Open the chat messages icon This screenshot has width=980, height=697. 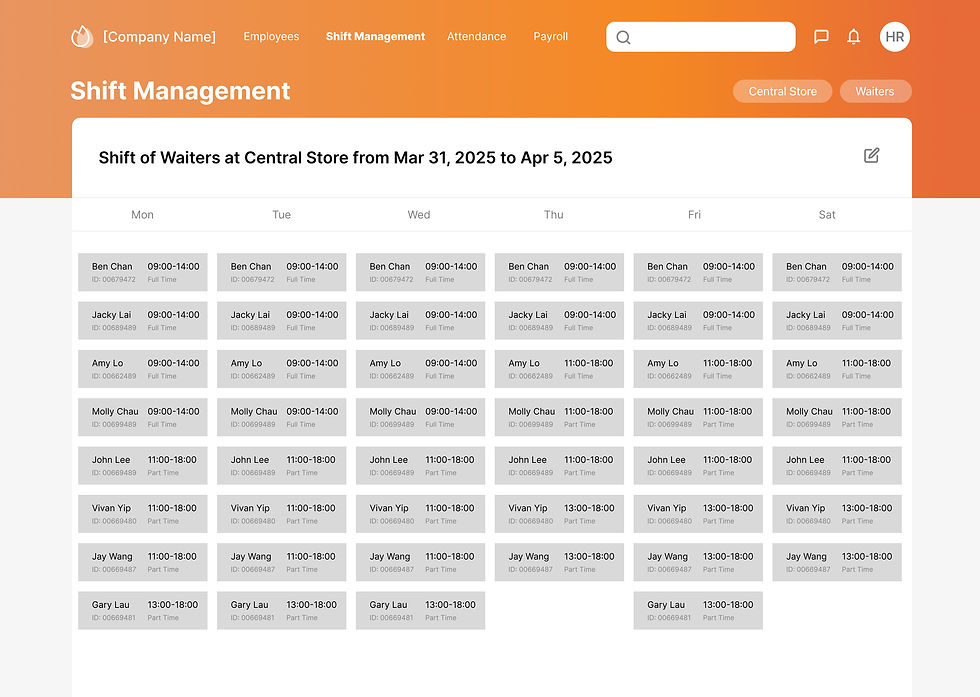coord(821,36)
